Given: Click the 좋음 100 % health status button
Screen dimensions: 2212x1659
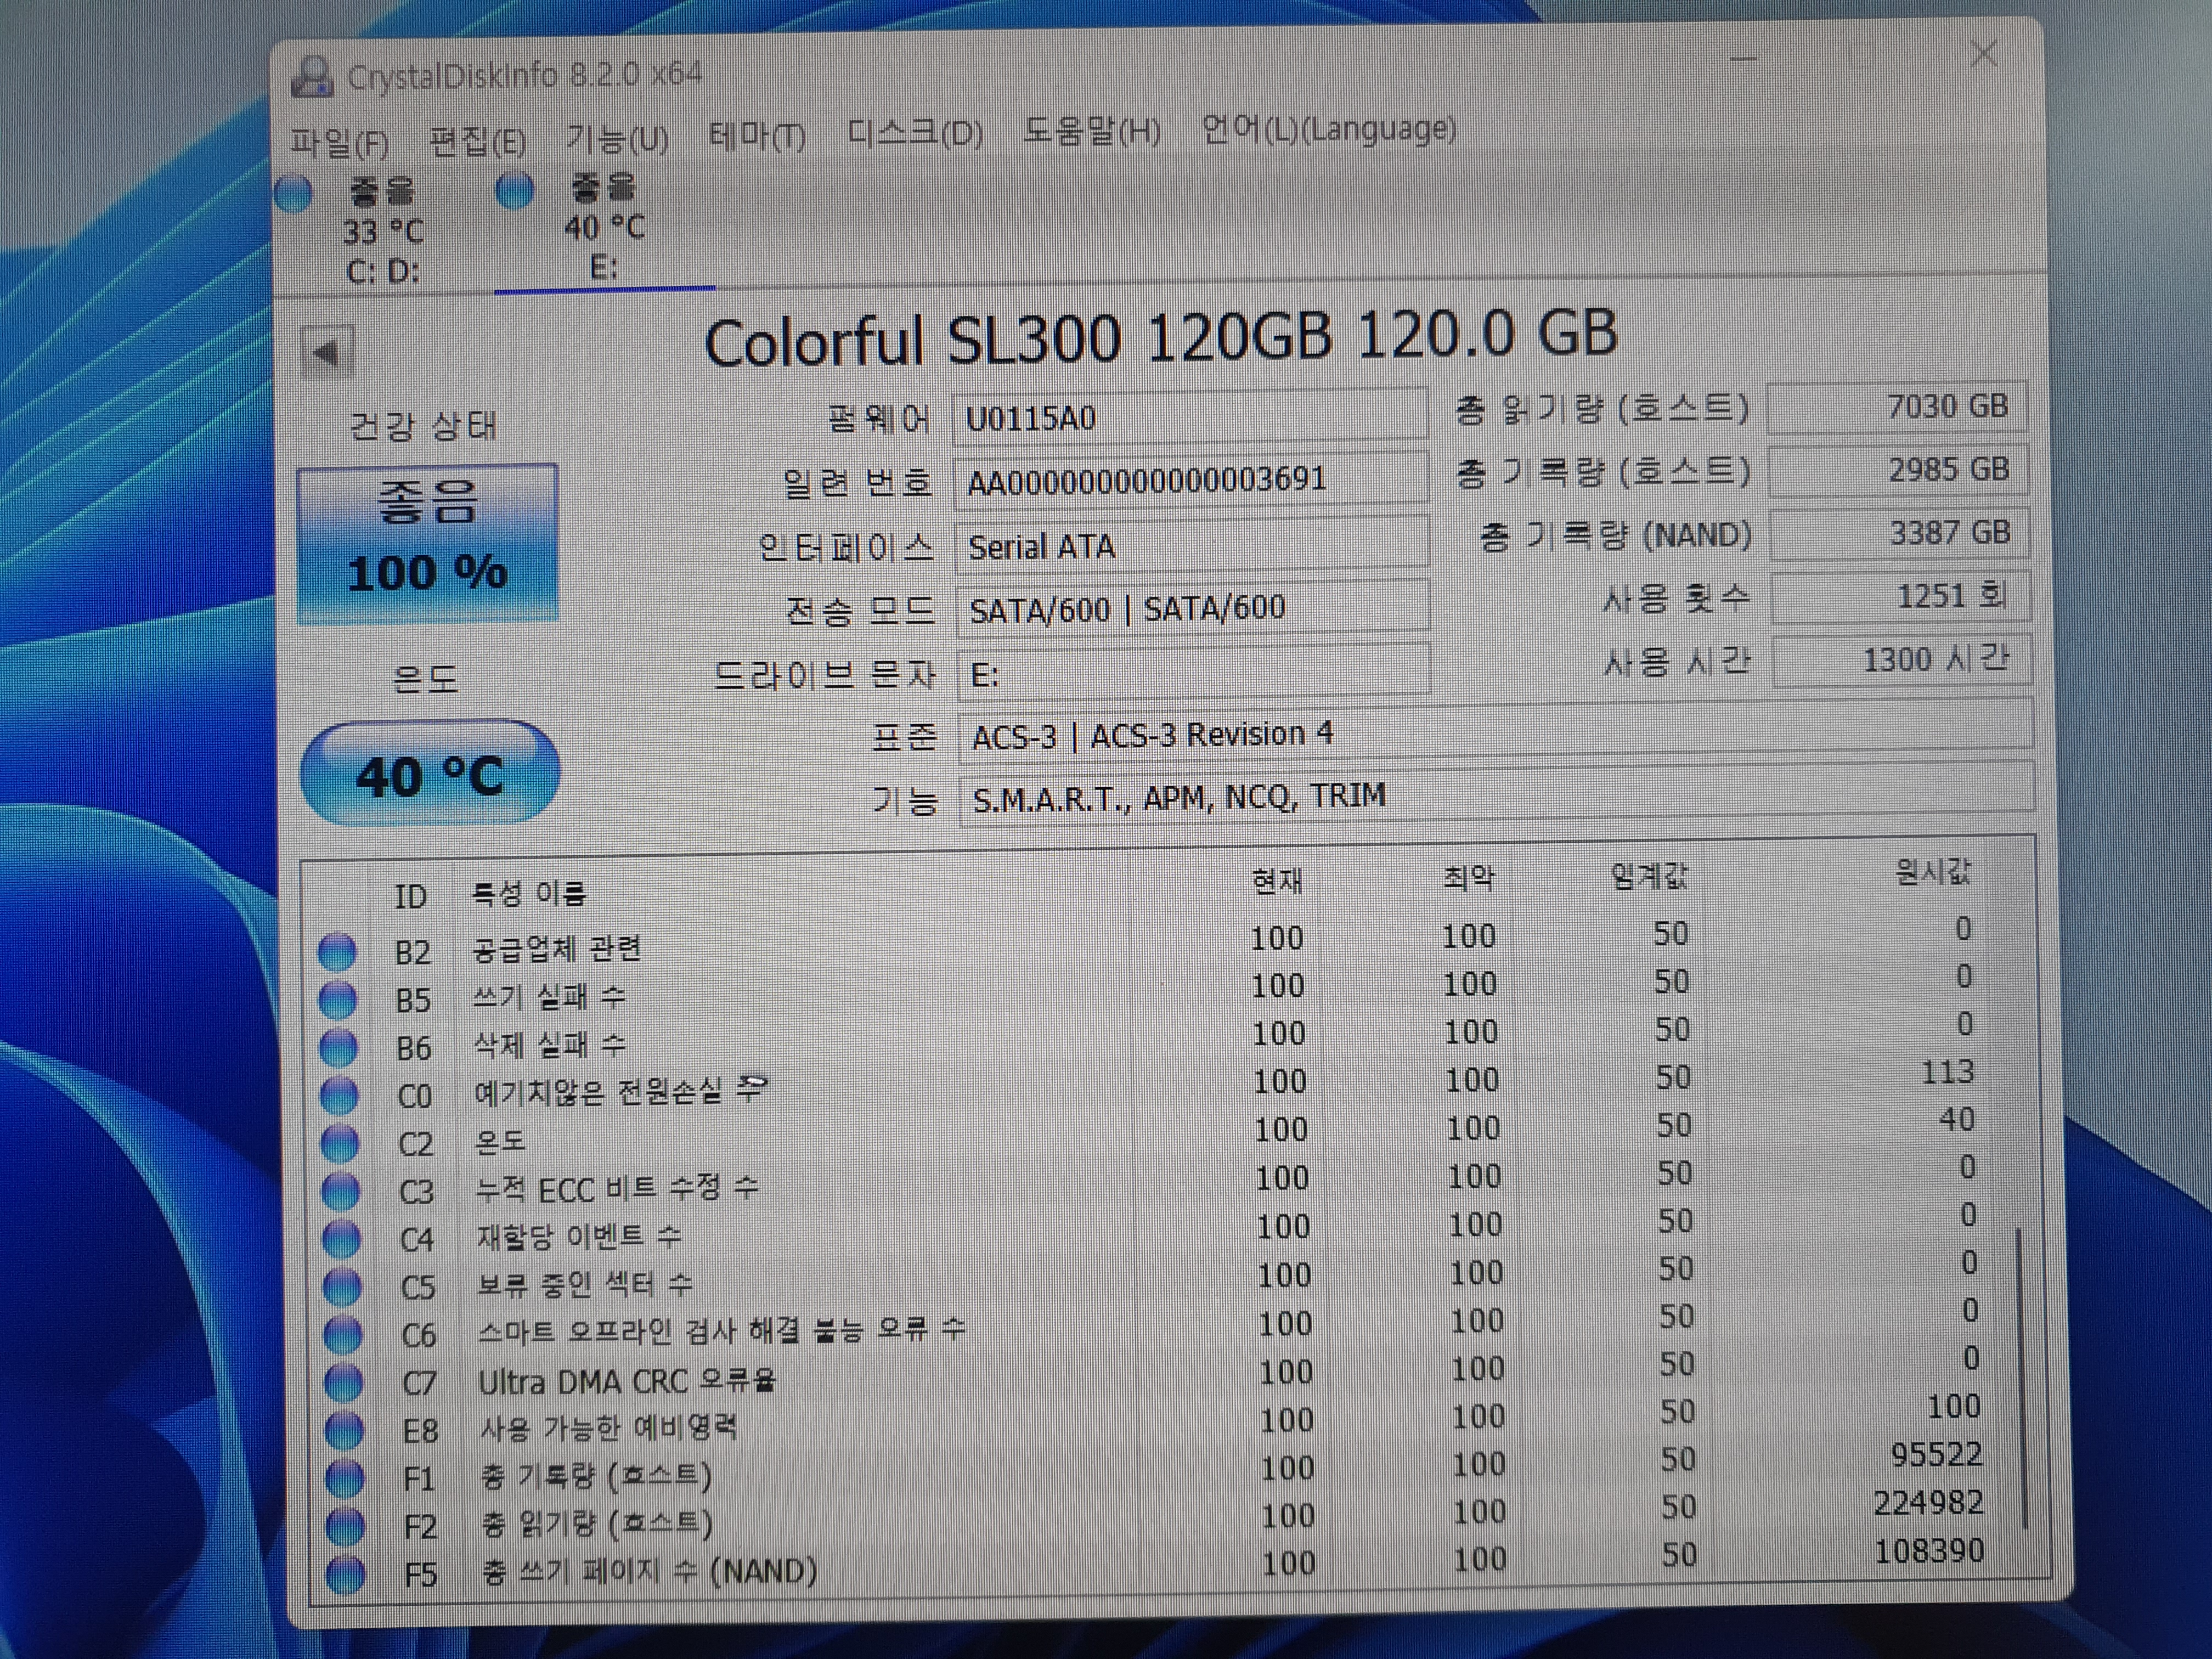Looking at the screenshot, I should tap(428, 543).
